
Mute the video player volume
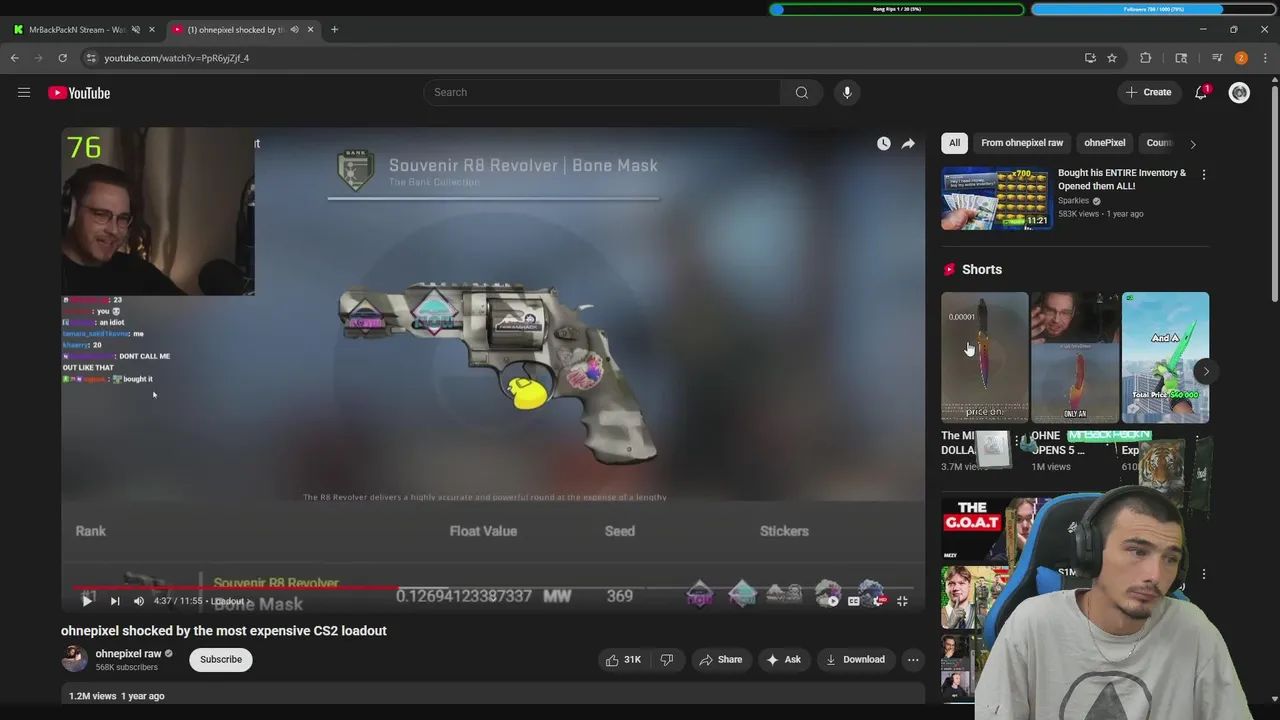pos(139,601)
